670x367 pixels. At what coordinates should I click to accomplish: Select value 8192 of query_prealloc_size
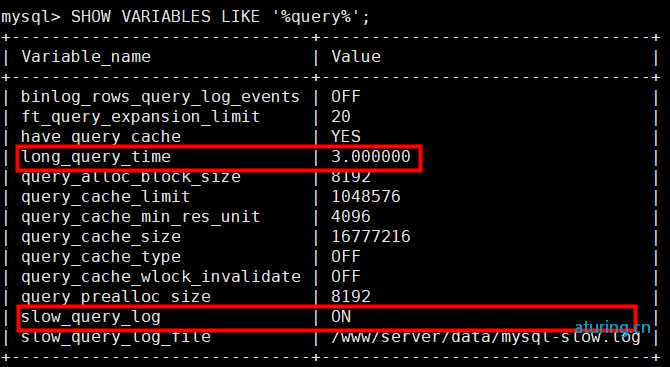click(351, 297)
